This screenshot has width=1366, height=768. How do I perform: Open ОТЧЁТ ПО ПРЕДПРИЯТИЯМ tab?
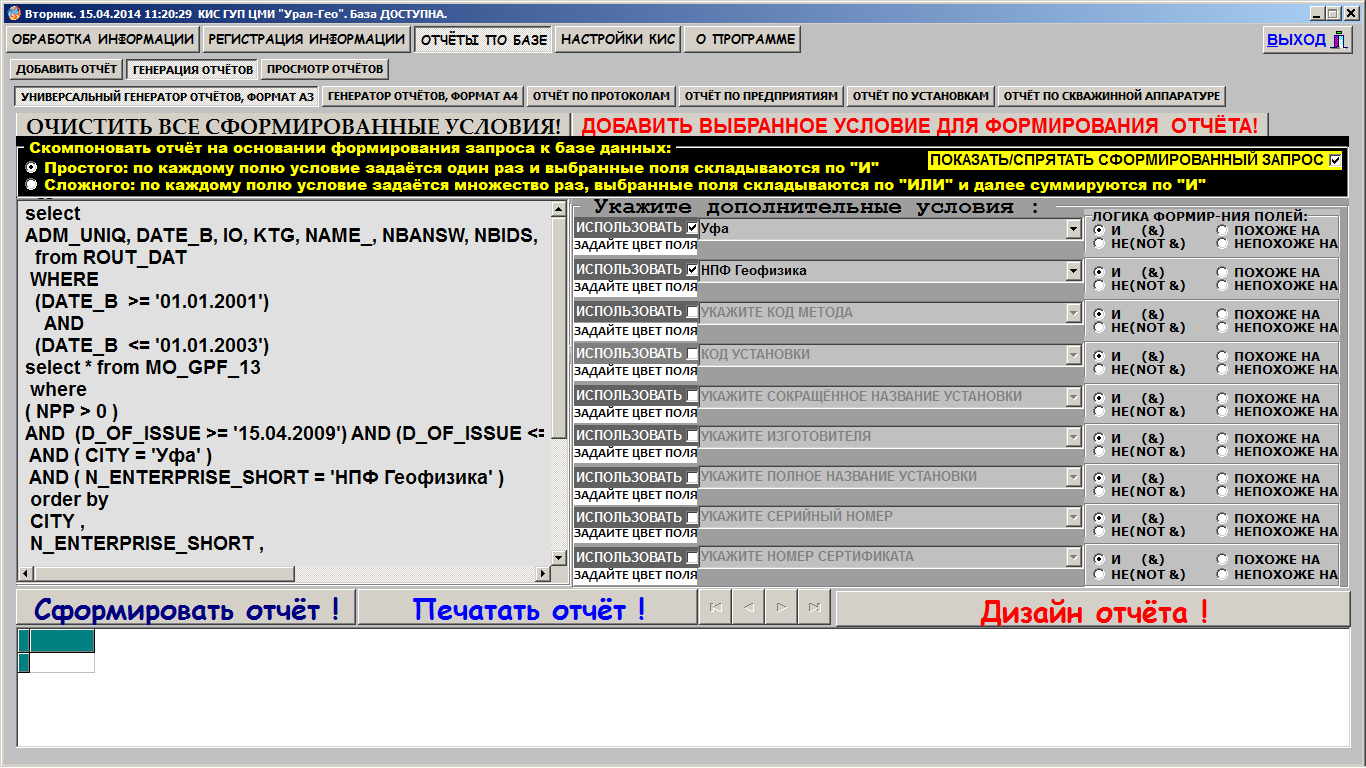pos(762,96)
